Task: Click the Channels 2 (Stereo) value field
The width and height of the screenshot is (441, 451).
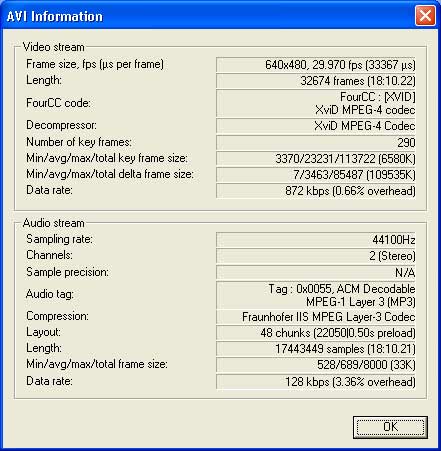Action: click(x=316, y=256)
